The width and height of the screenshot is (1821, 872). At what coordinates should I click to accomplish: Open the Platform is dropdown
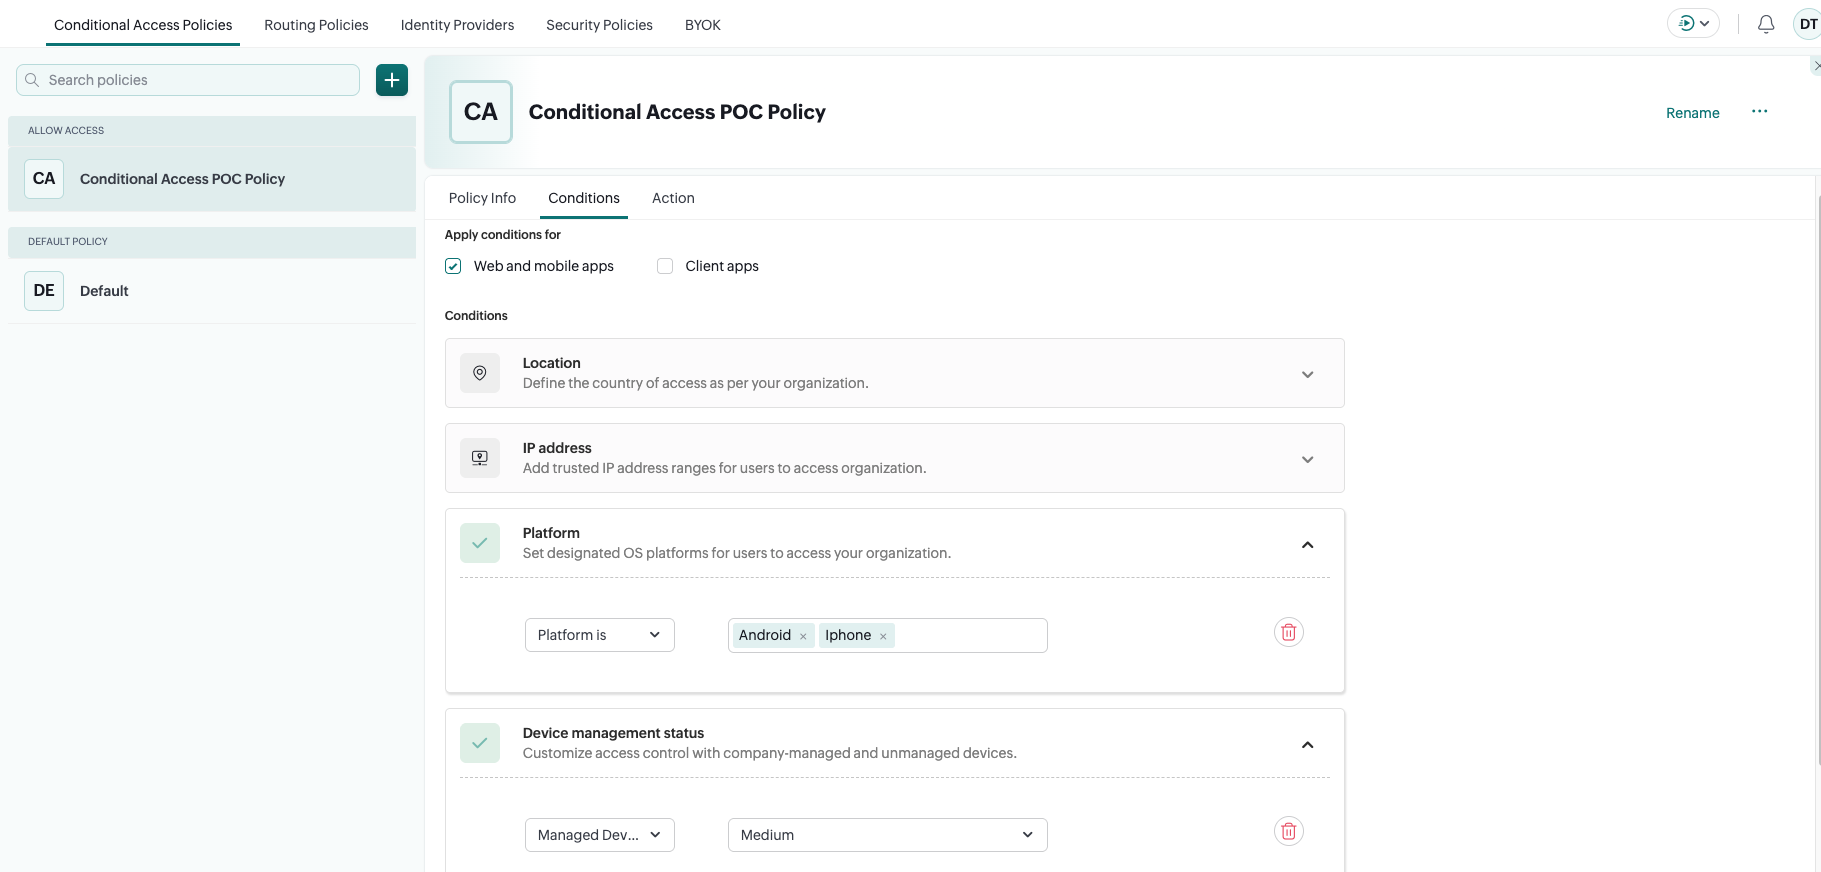coord(599,635)
